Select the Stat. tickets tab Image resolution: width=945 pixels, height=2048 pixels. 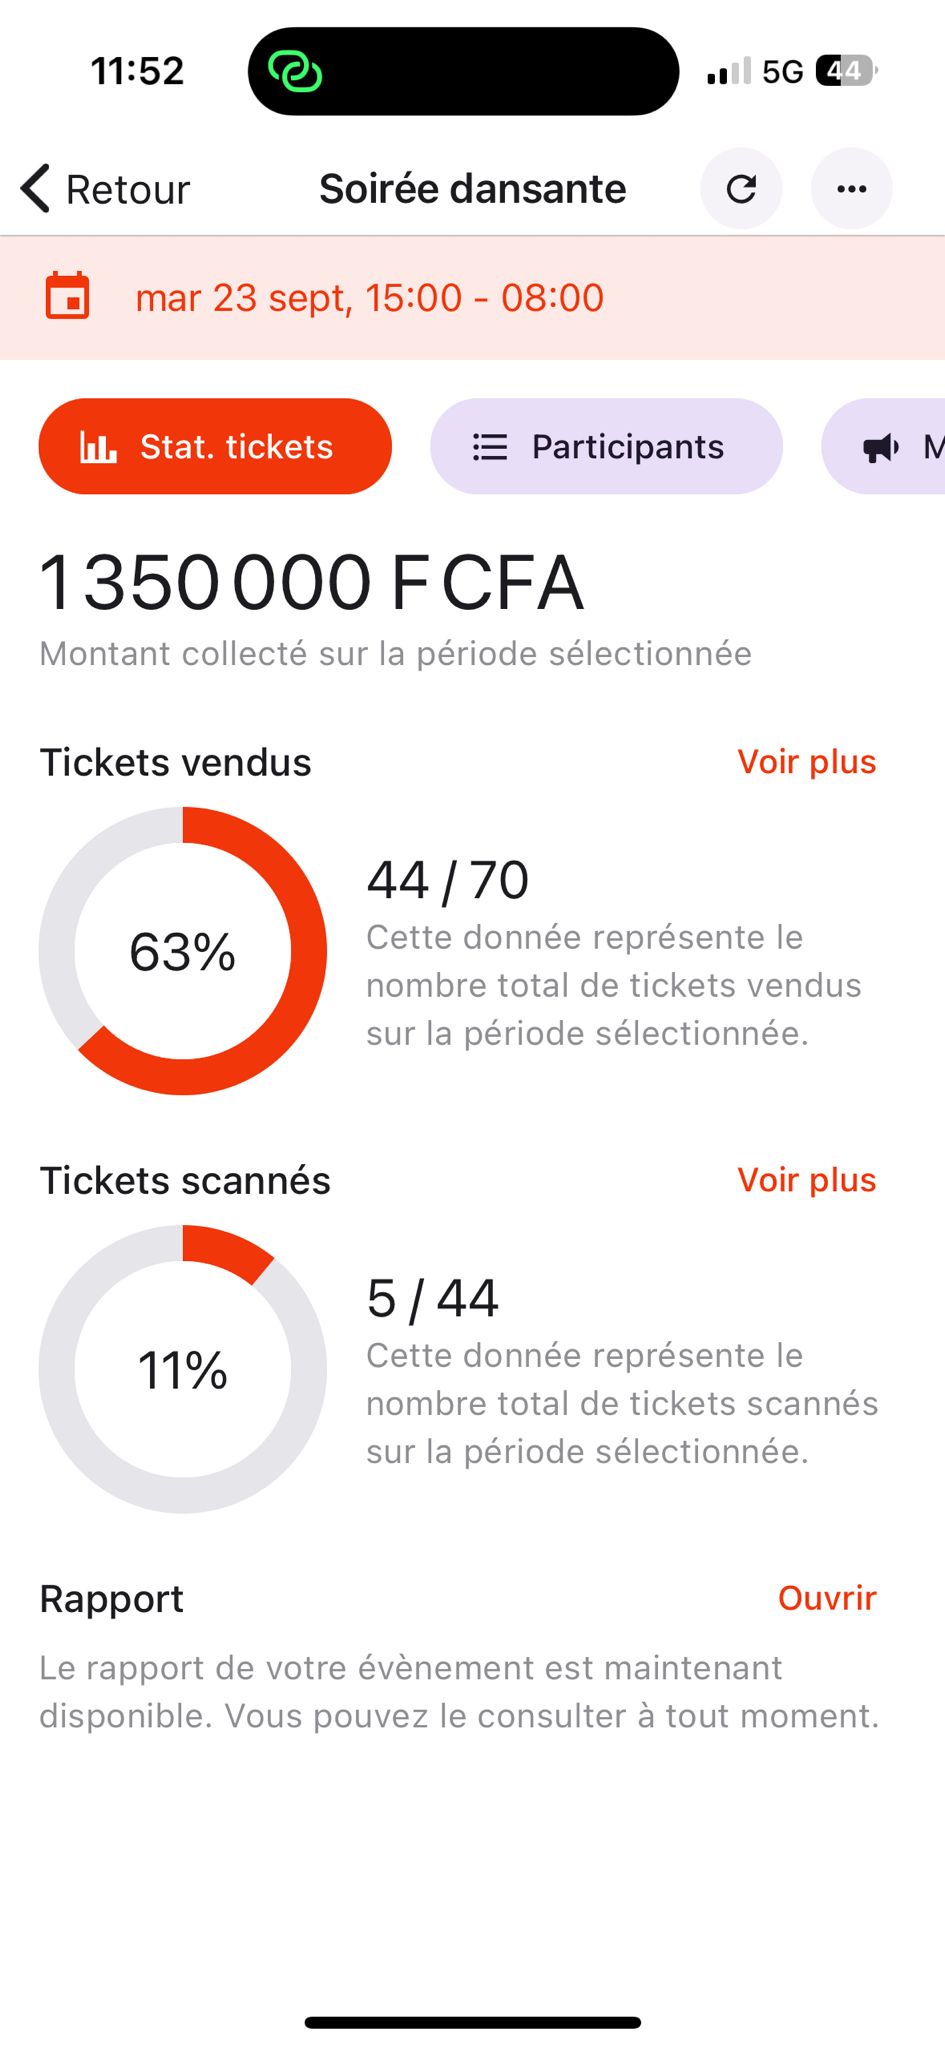click(x=215, y=447)
